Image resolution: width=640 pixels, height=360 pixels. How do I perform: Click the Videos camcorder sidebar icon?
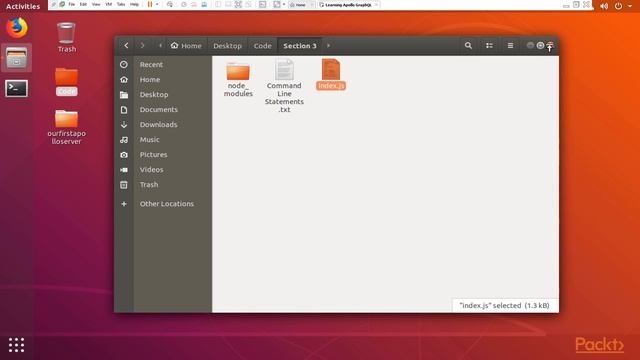pos(124,170)
